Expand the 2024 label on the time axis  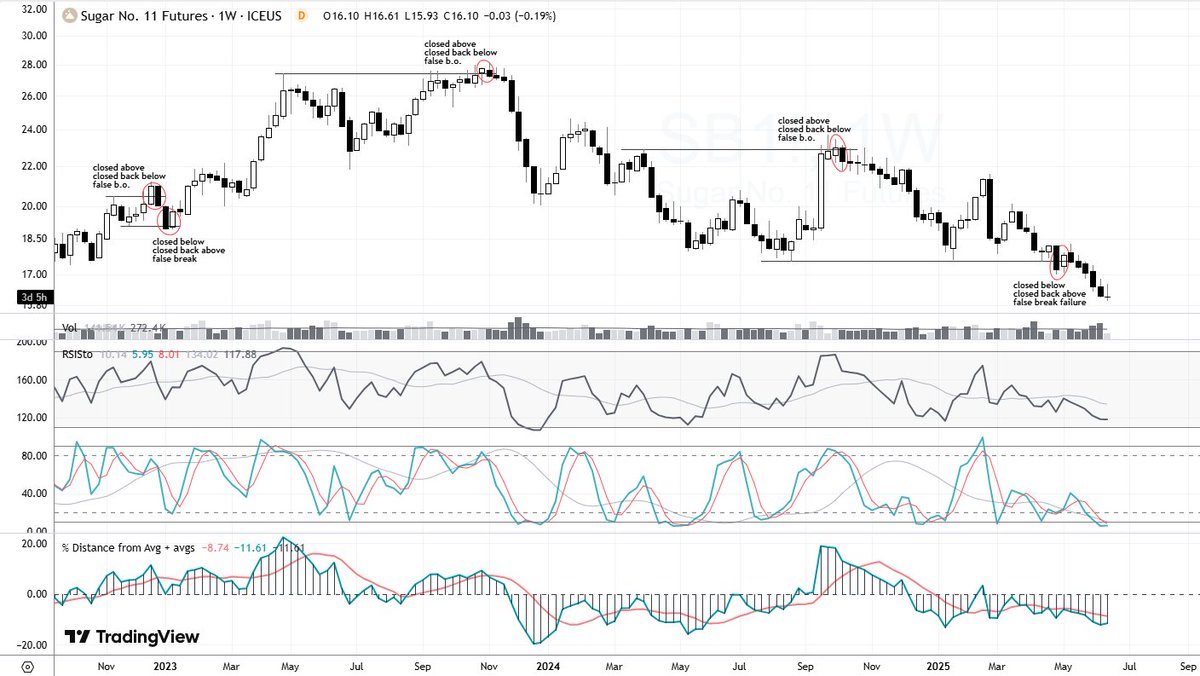[x=549, y=663]
